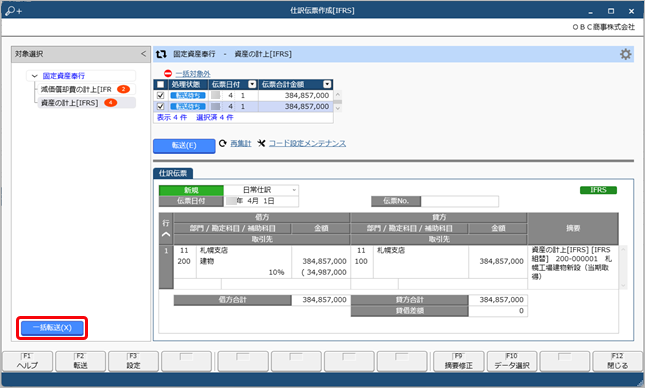Viewport: 645px width, 388px height.
Task: Open the settings gear icon
Action: tap(625, 54)
